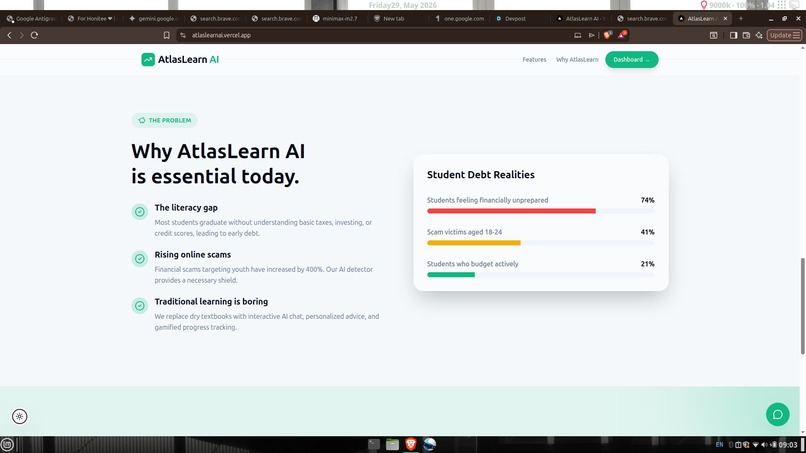Click the 74% value
Image resolution: width=806 pixels, height=453 pixels.
click(647, 200)
